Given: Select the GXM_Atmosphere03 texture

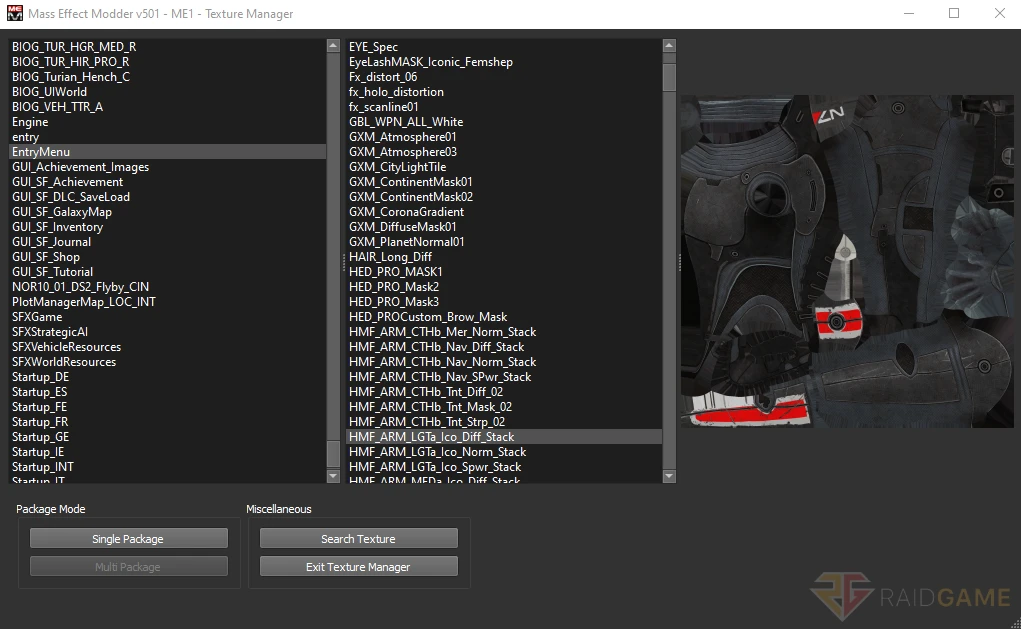Looking at the screenshot, I should tap(504, 152).
